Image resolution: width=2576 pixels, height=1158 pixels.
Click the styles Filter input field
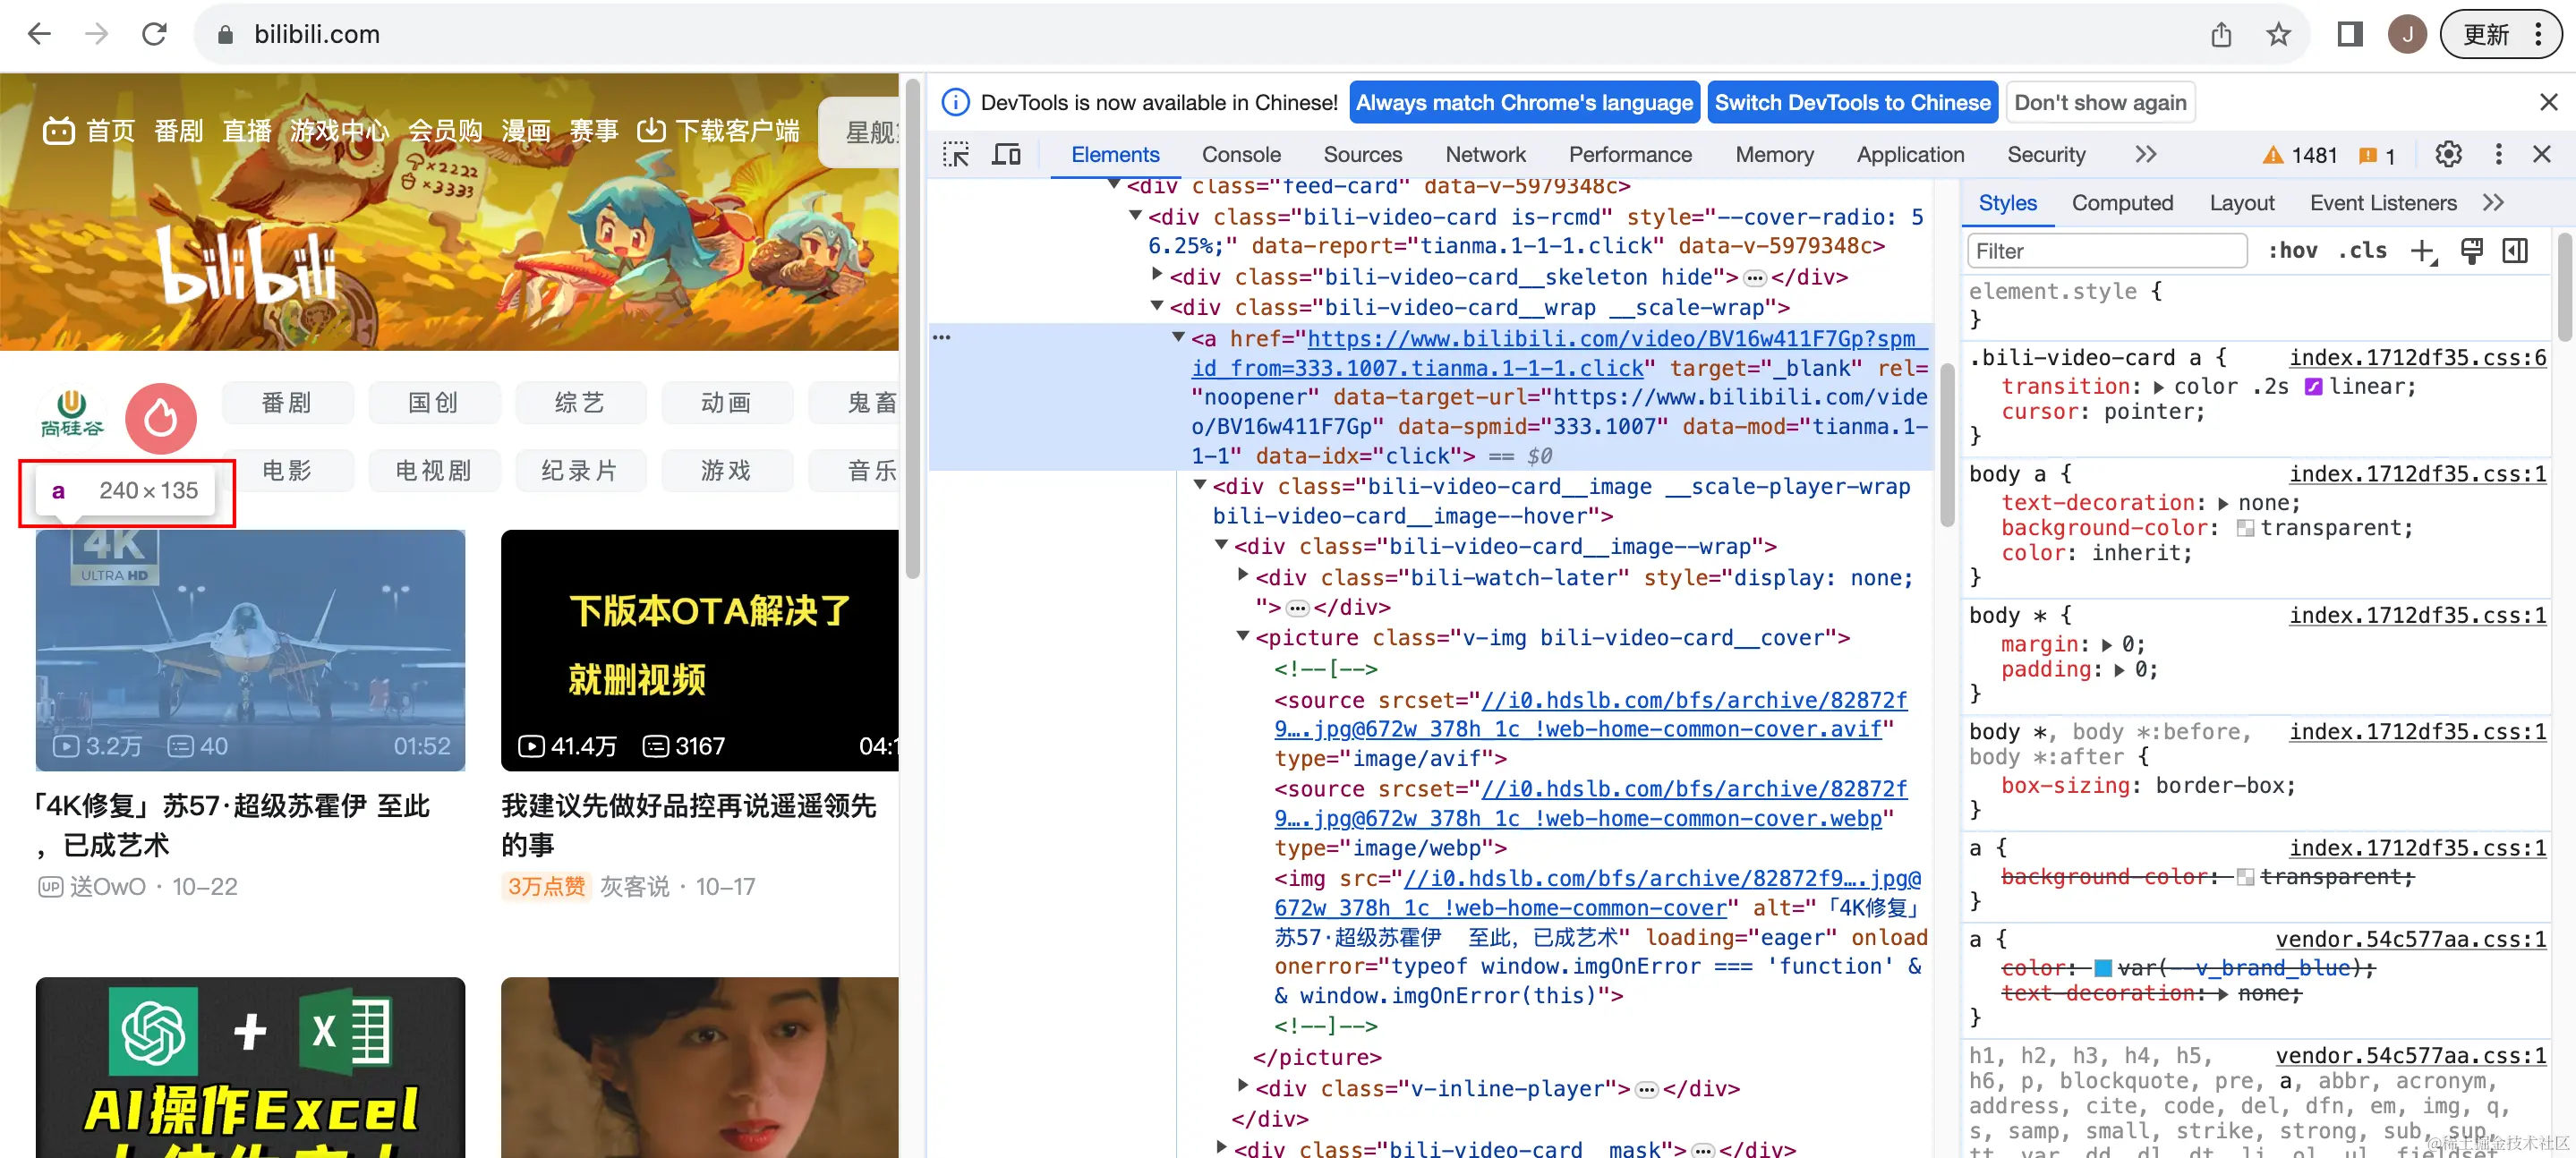[x=2106, y=251]
